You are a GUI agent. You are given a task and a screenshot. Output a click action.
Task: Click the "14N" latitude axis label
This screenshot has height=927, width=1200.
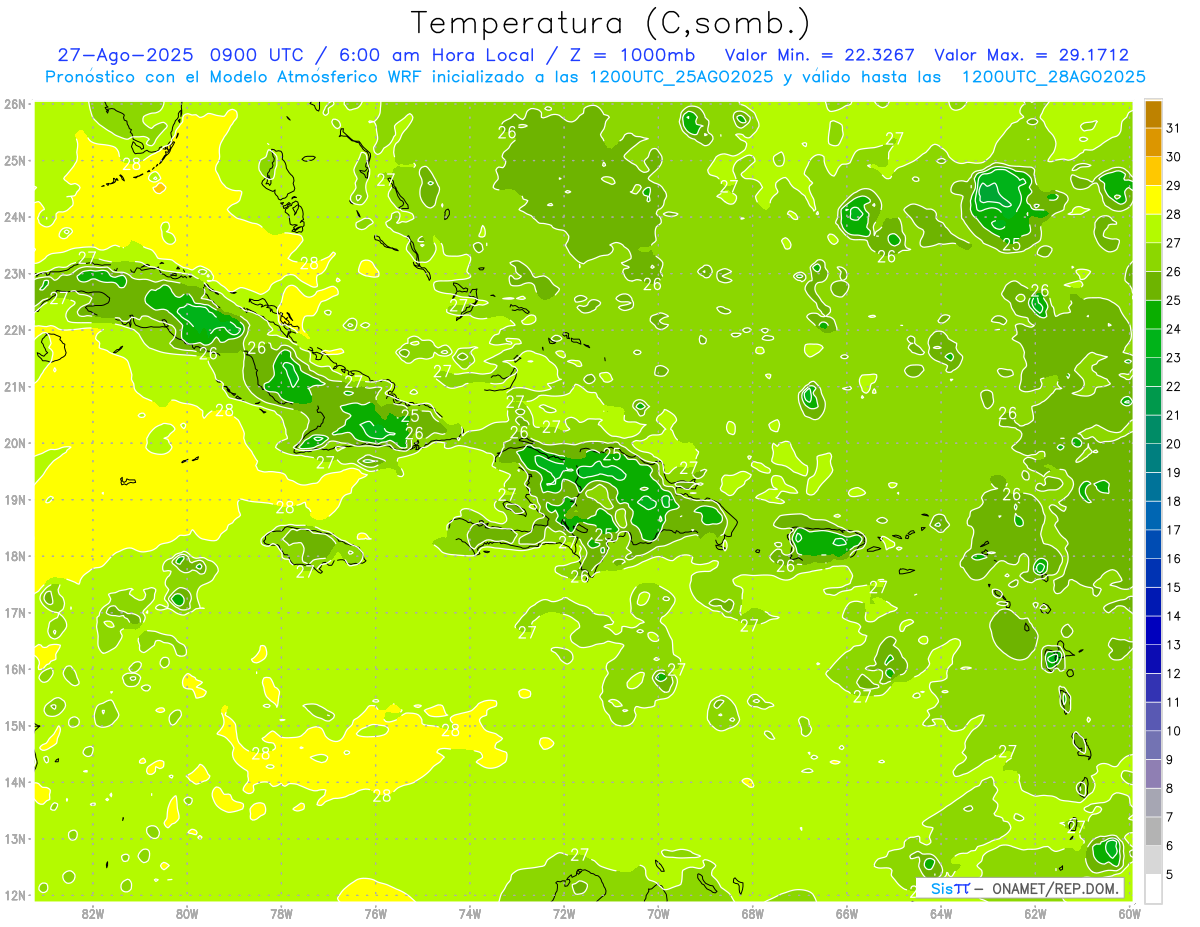14,782
